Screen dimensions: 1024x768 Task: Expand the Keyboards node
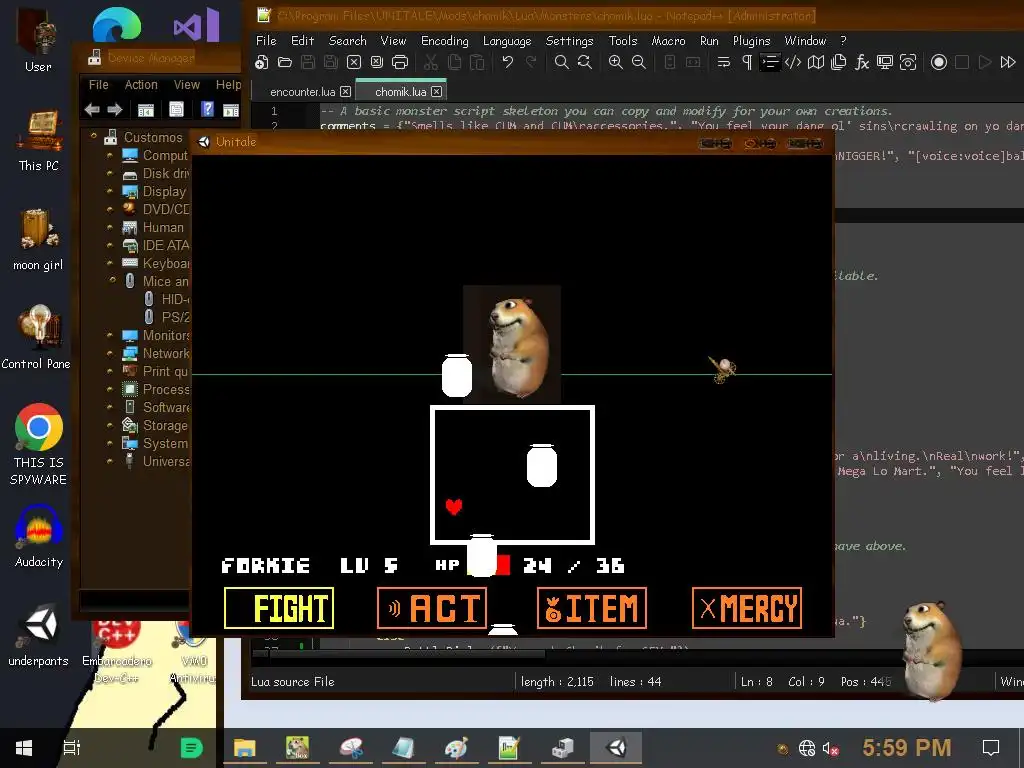(x=110, y=263)
